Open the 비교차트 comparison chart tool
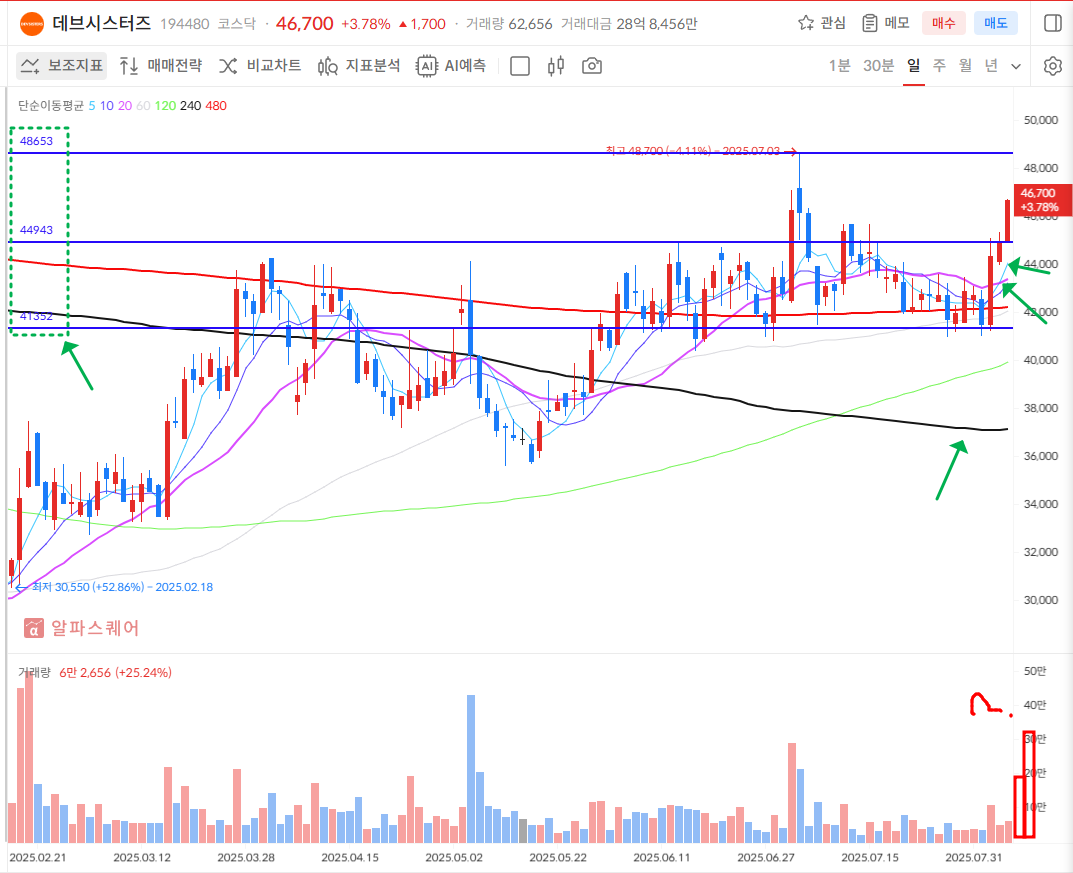This screenshot has width=1073, height=873. [x=260, y=66]
